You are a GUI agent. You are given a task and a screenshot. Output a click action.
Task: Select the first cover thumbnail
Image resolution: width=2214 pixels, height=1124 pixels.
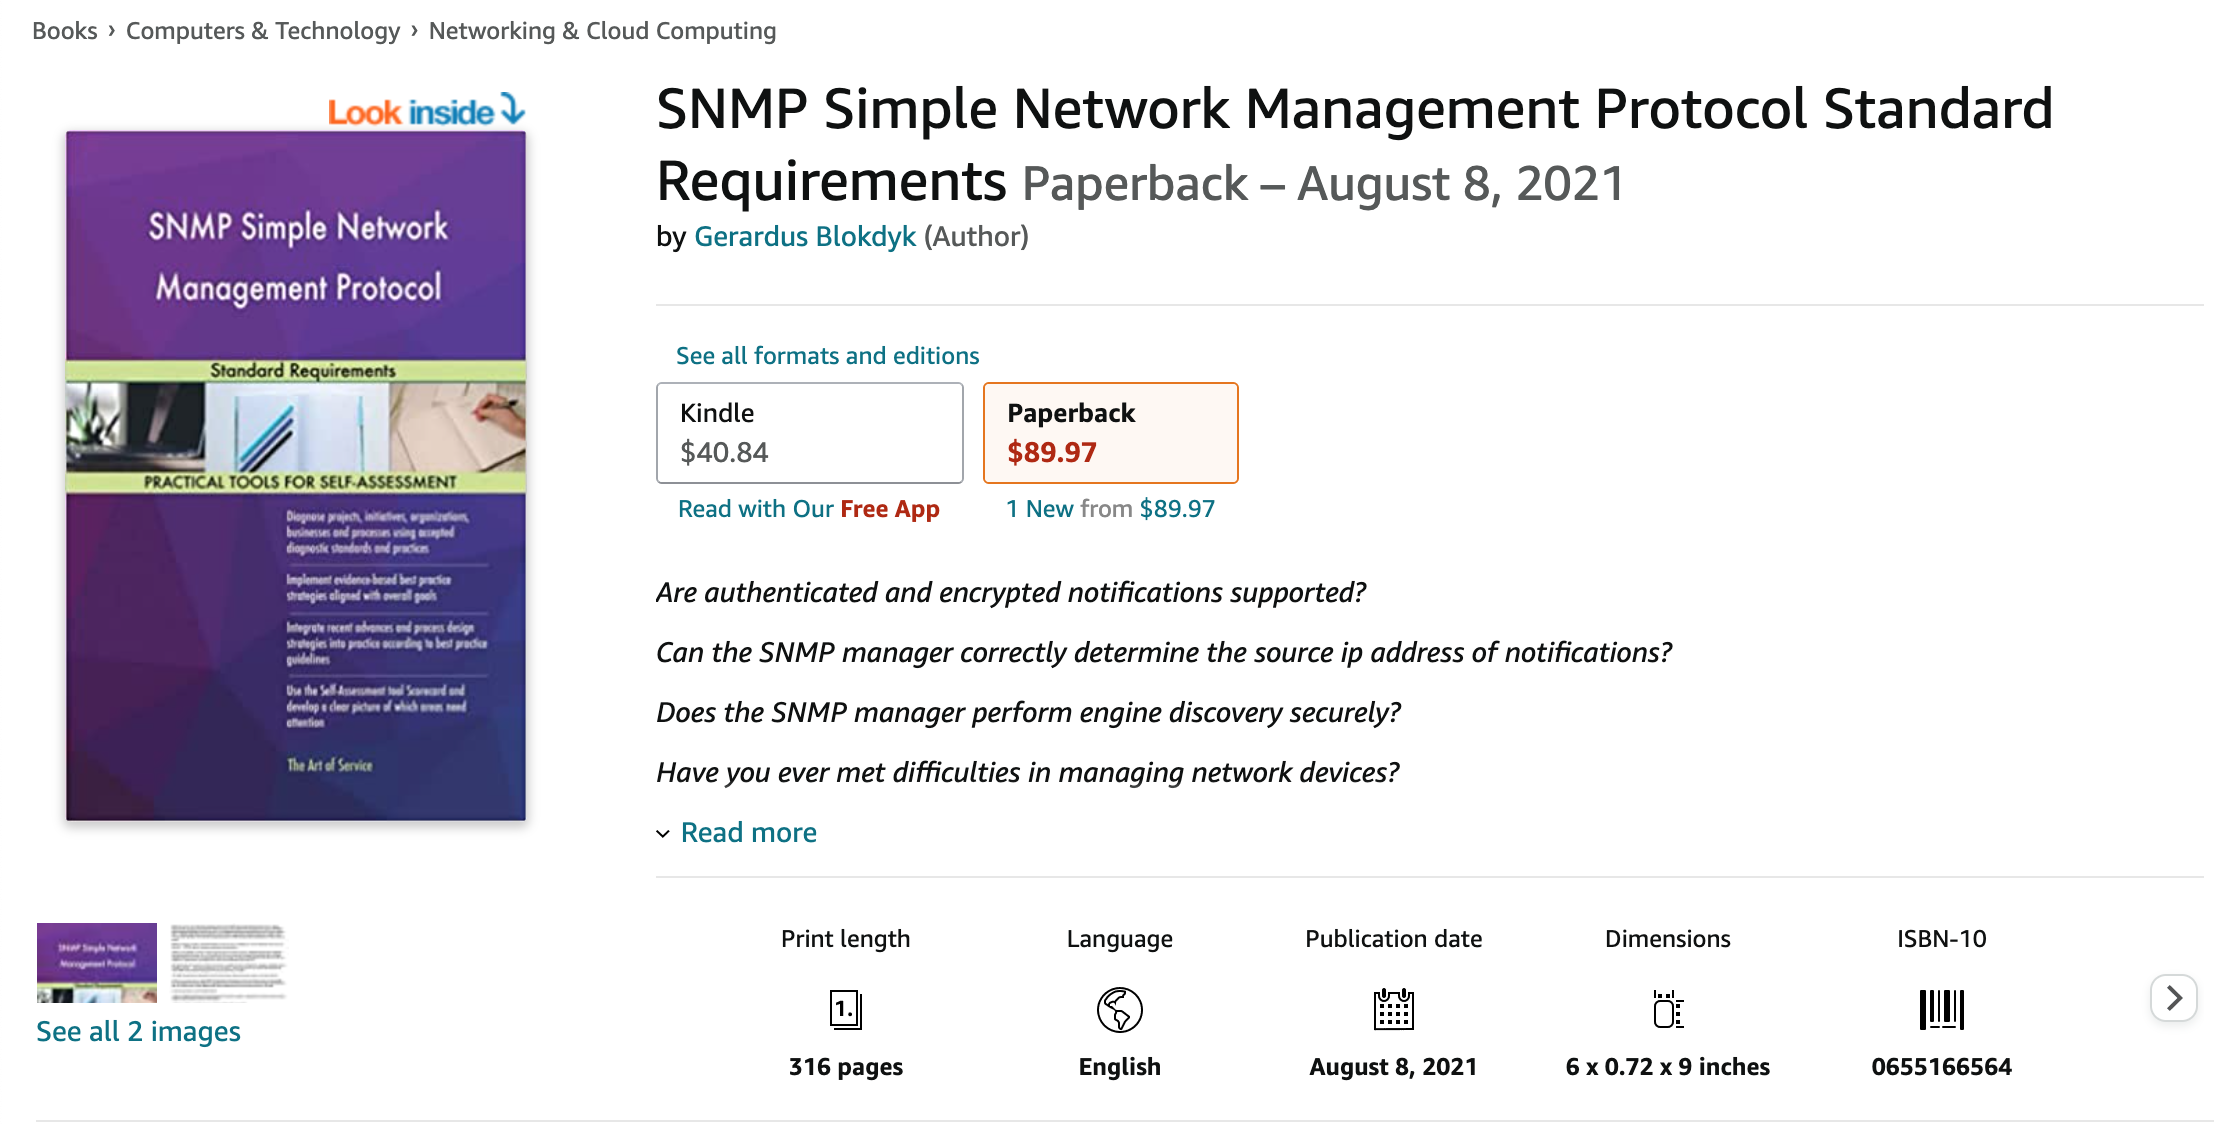pos(96,961)
